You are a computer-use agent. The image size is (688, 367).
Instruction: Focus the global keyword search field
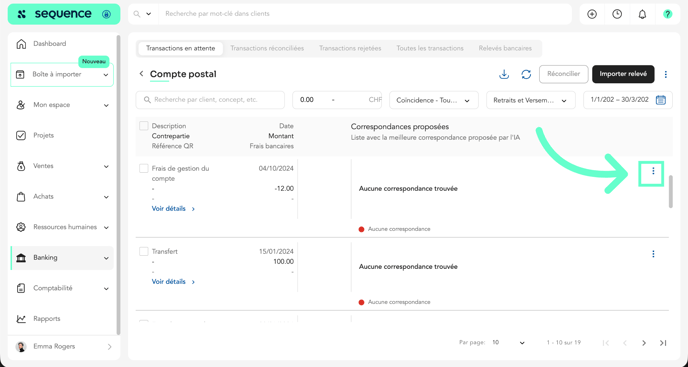coord(364,14)
